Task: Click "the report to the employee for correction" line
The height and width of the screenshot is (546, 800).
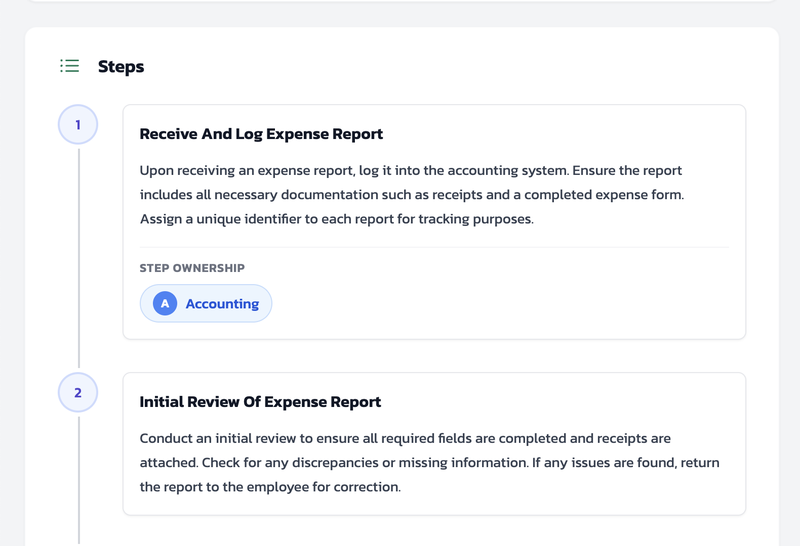Action: pos(270,487)
